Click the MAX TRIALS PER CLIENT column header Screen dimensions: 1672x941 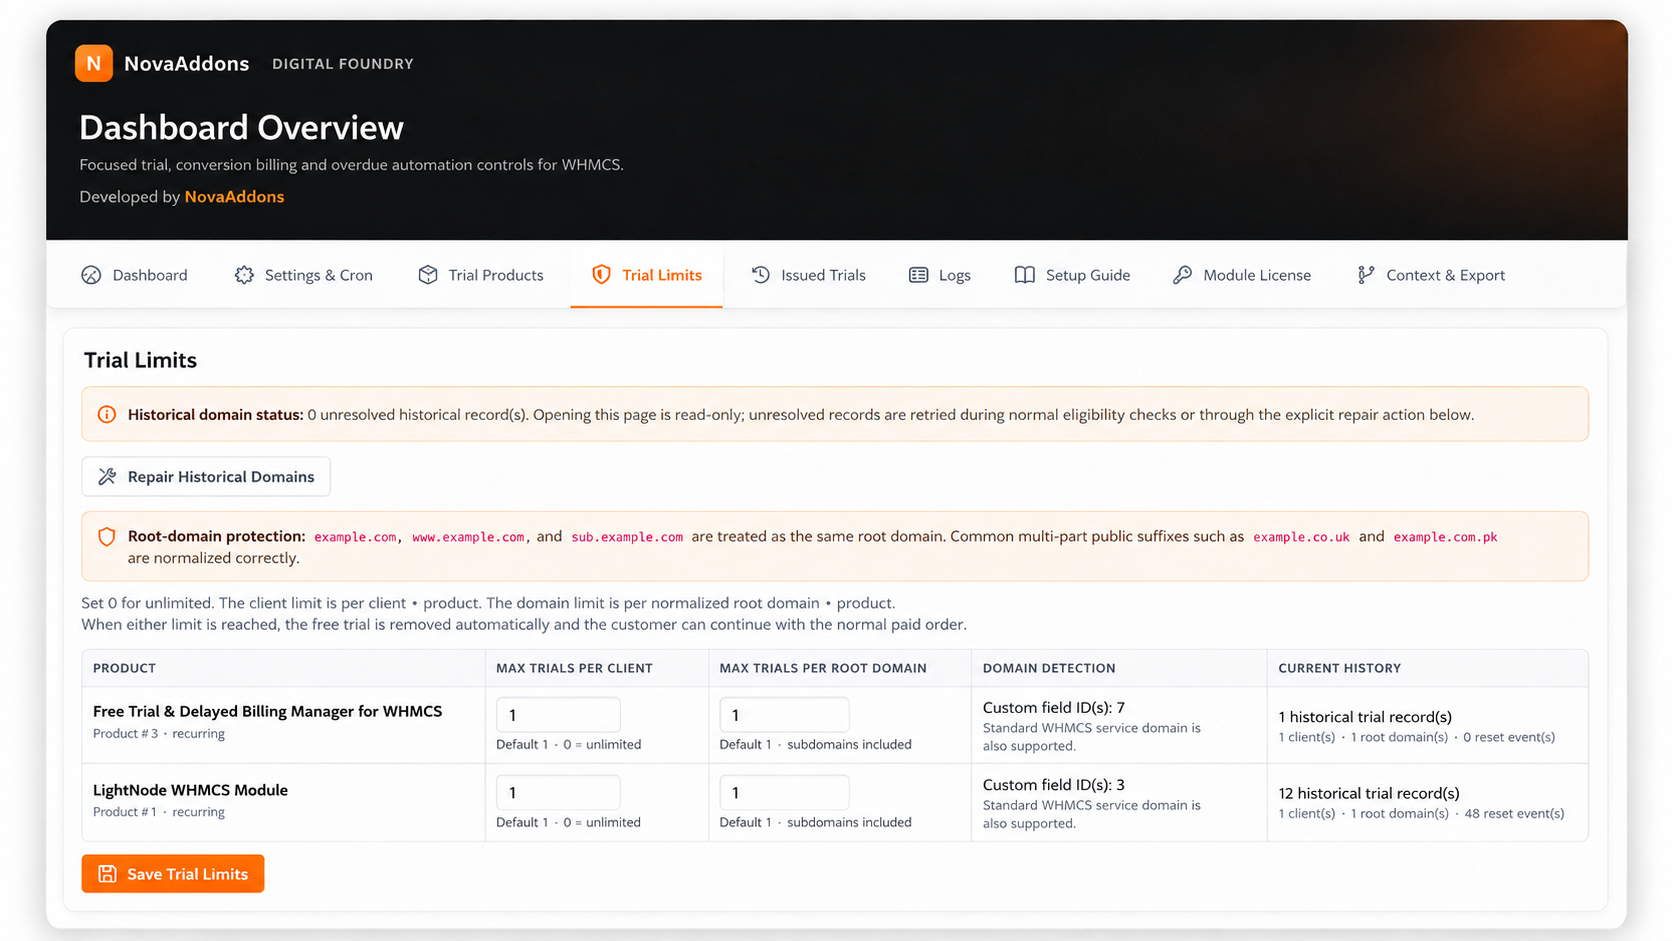tap(574, 668)
